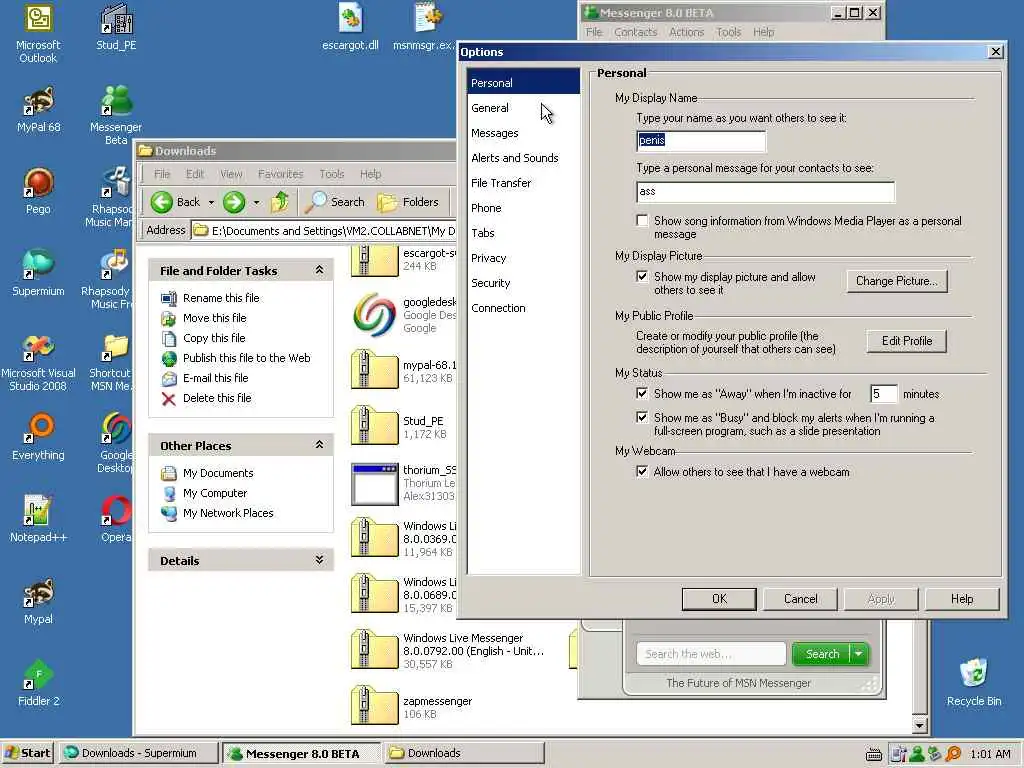Expand the Details panel
This screenshot has height=768, width=1024.
319,560
